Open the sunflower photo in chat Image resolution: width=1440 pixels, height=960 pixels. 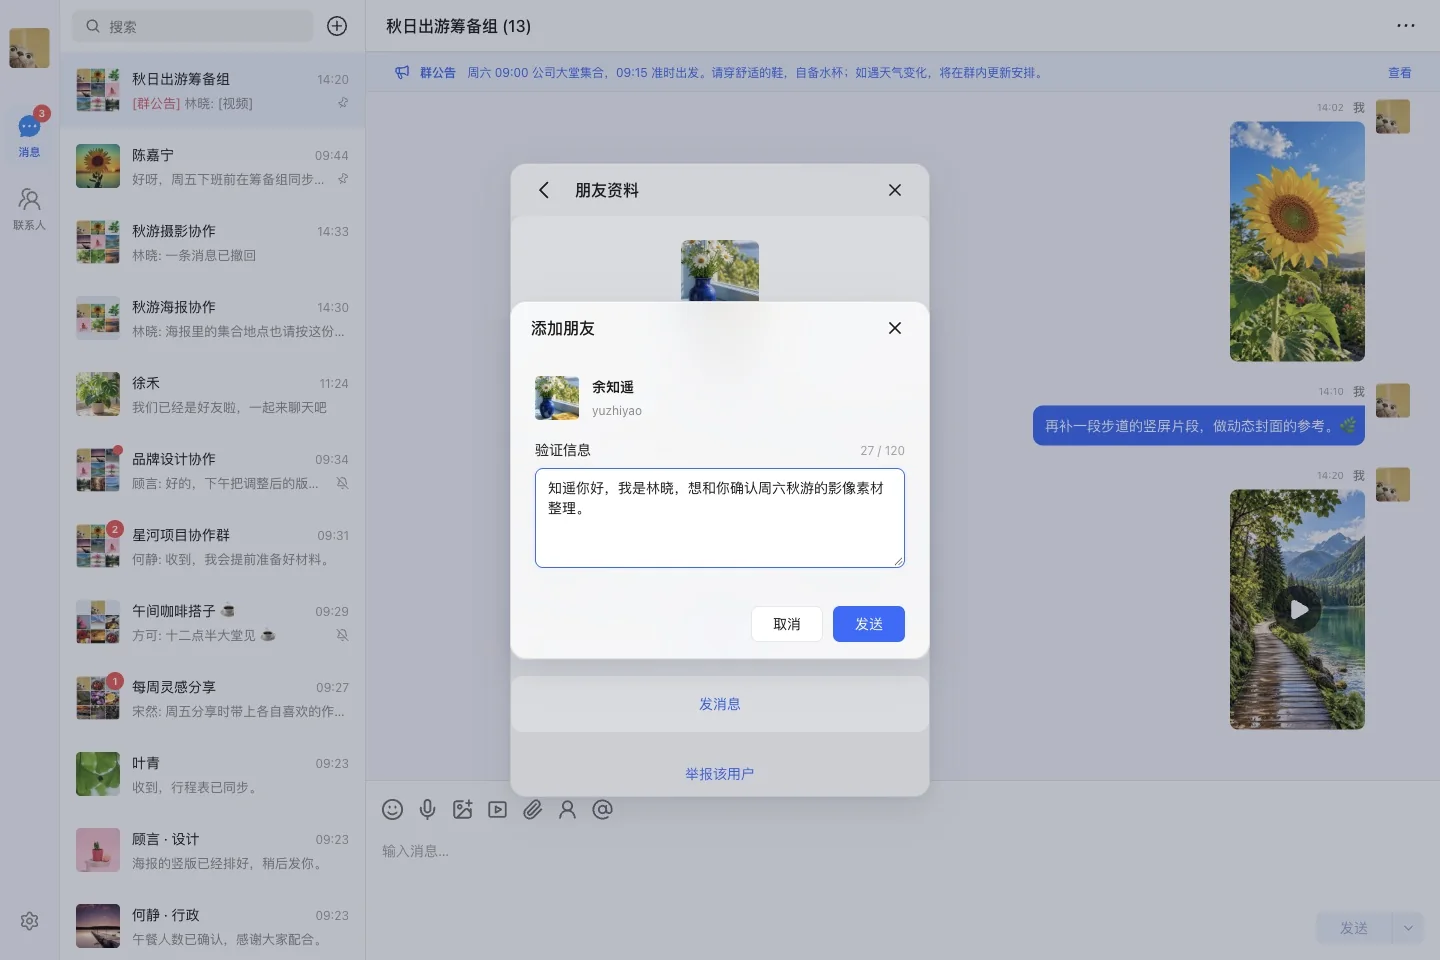(x=1297, y=241)
